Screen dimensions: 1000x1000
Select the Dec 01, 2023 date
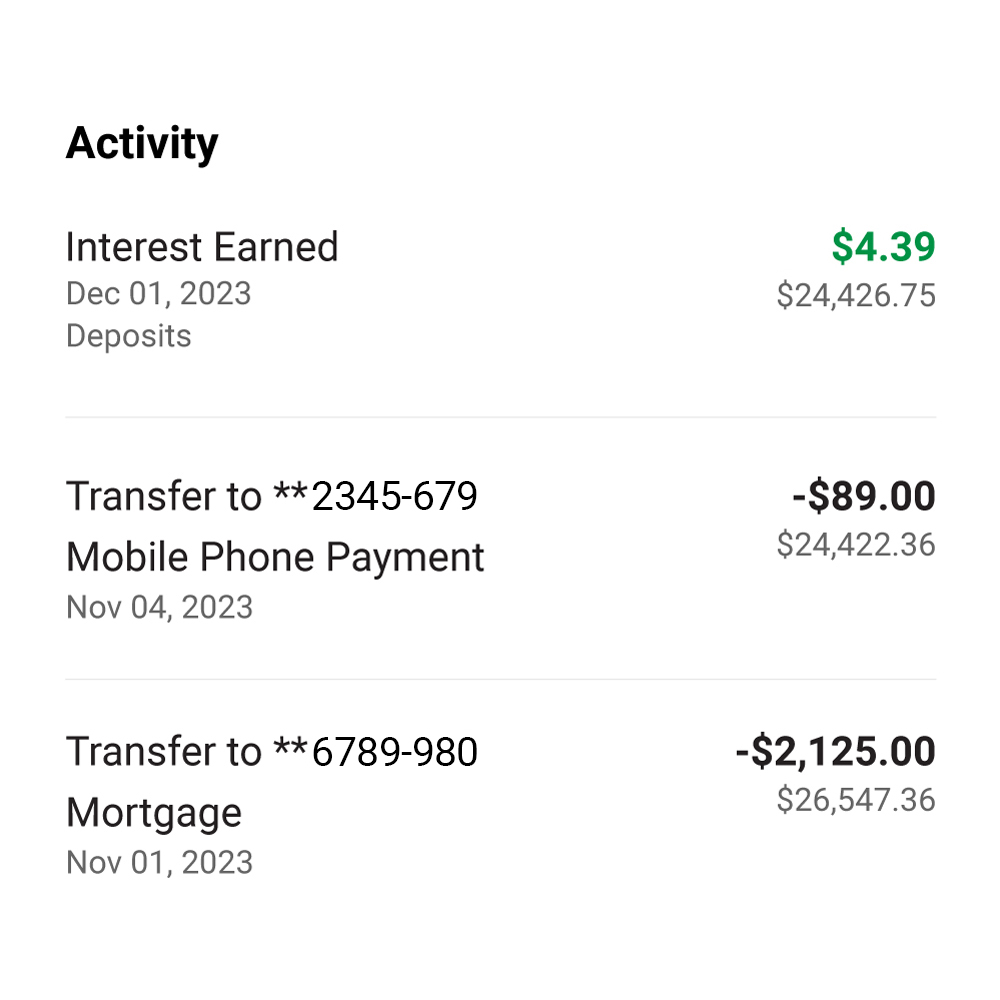click(x=157, y=294)
